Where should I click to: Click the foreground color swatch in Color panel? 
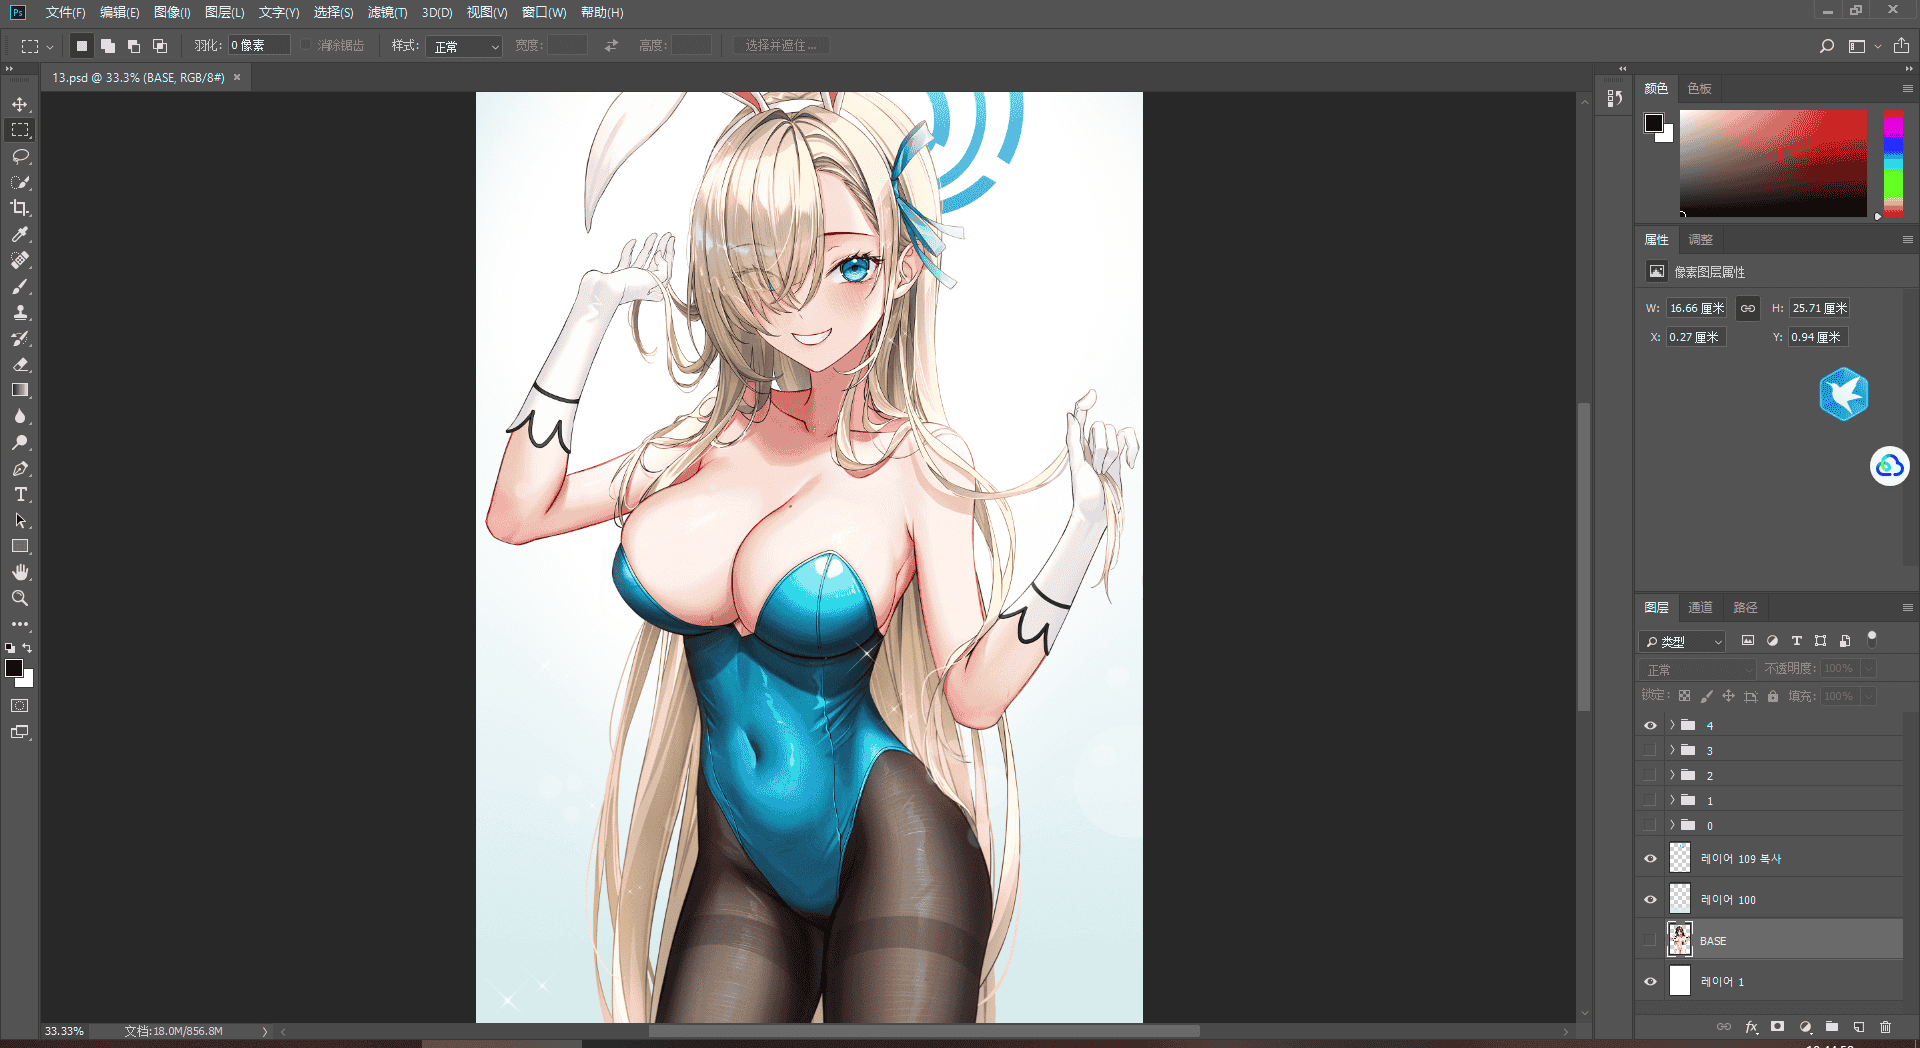(x=1654, y=123)
